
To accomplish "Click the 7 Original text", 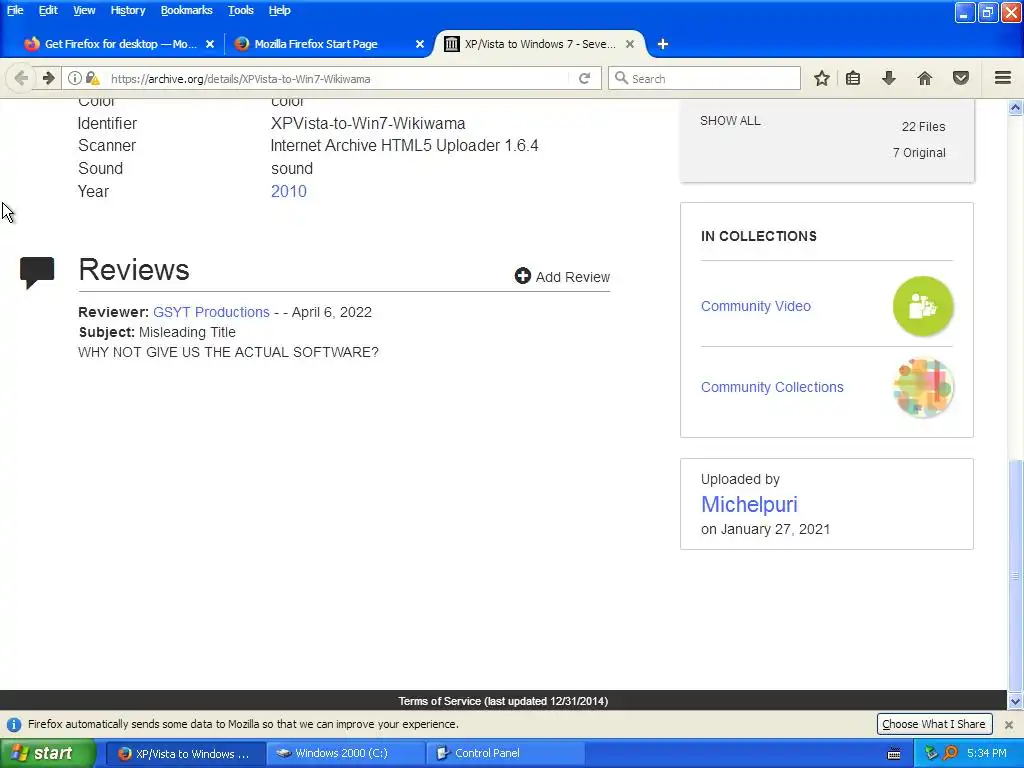I will [919, 153].
